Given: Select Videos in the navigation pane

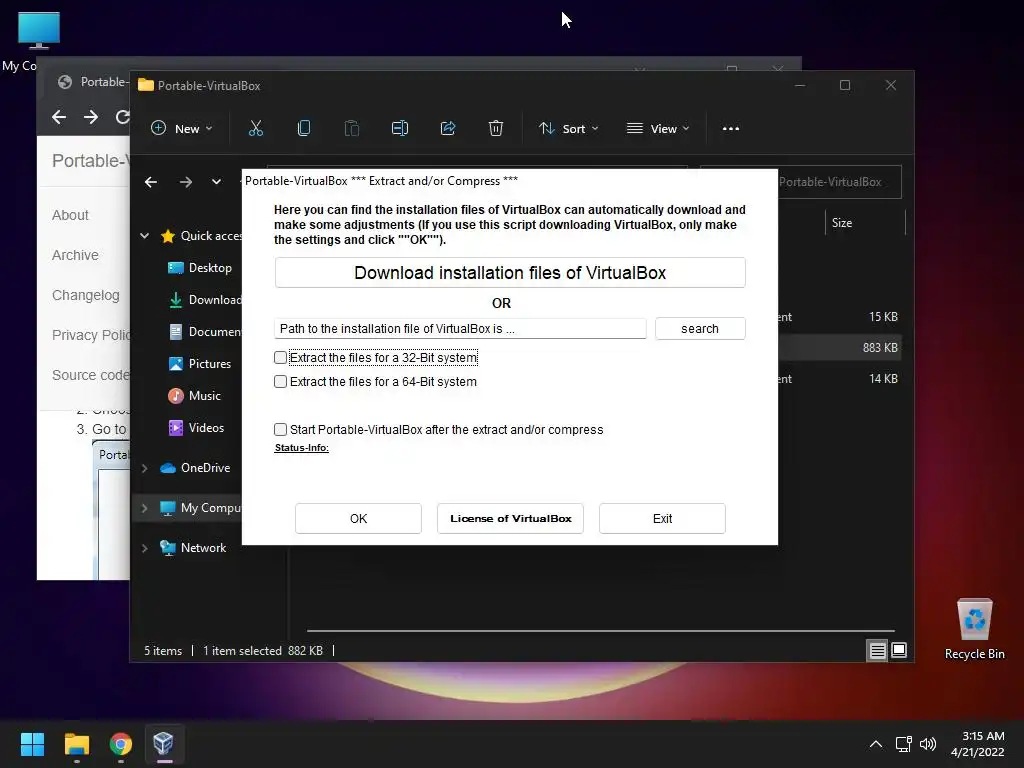Looking at the screenshot, I should pos(197,428).
